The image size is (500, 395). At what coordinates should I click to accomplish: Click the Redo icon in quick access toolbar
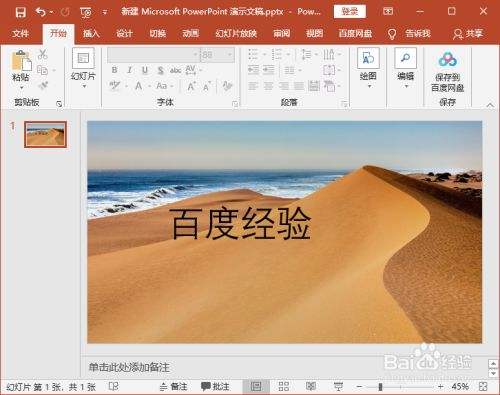[x=65, y=12]
